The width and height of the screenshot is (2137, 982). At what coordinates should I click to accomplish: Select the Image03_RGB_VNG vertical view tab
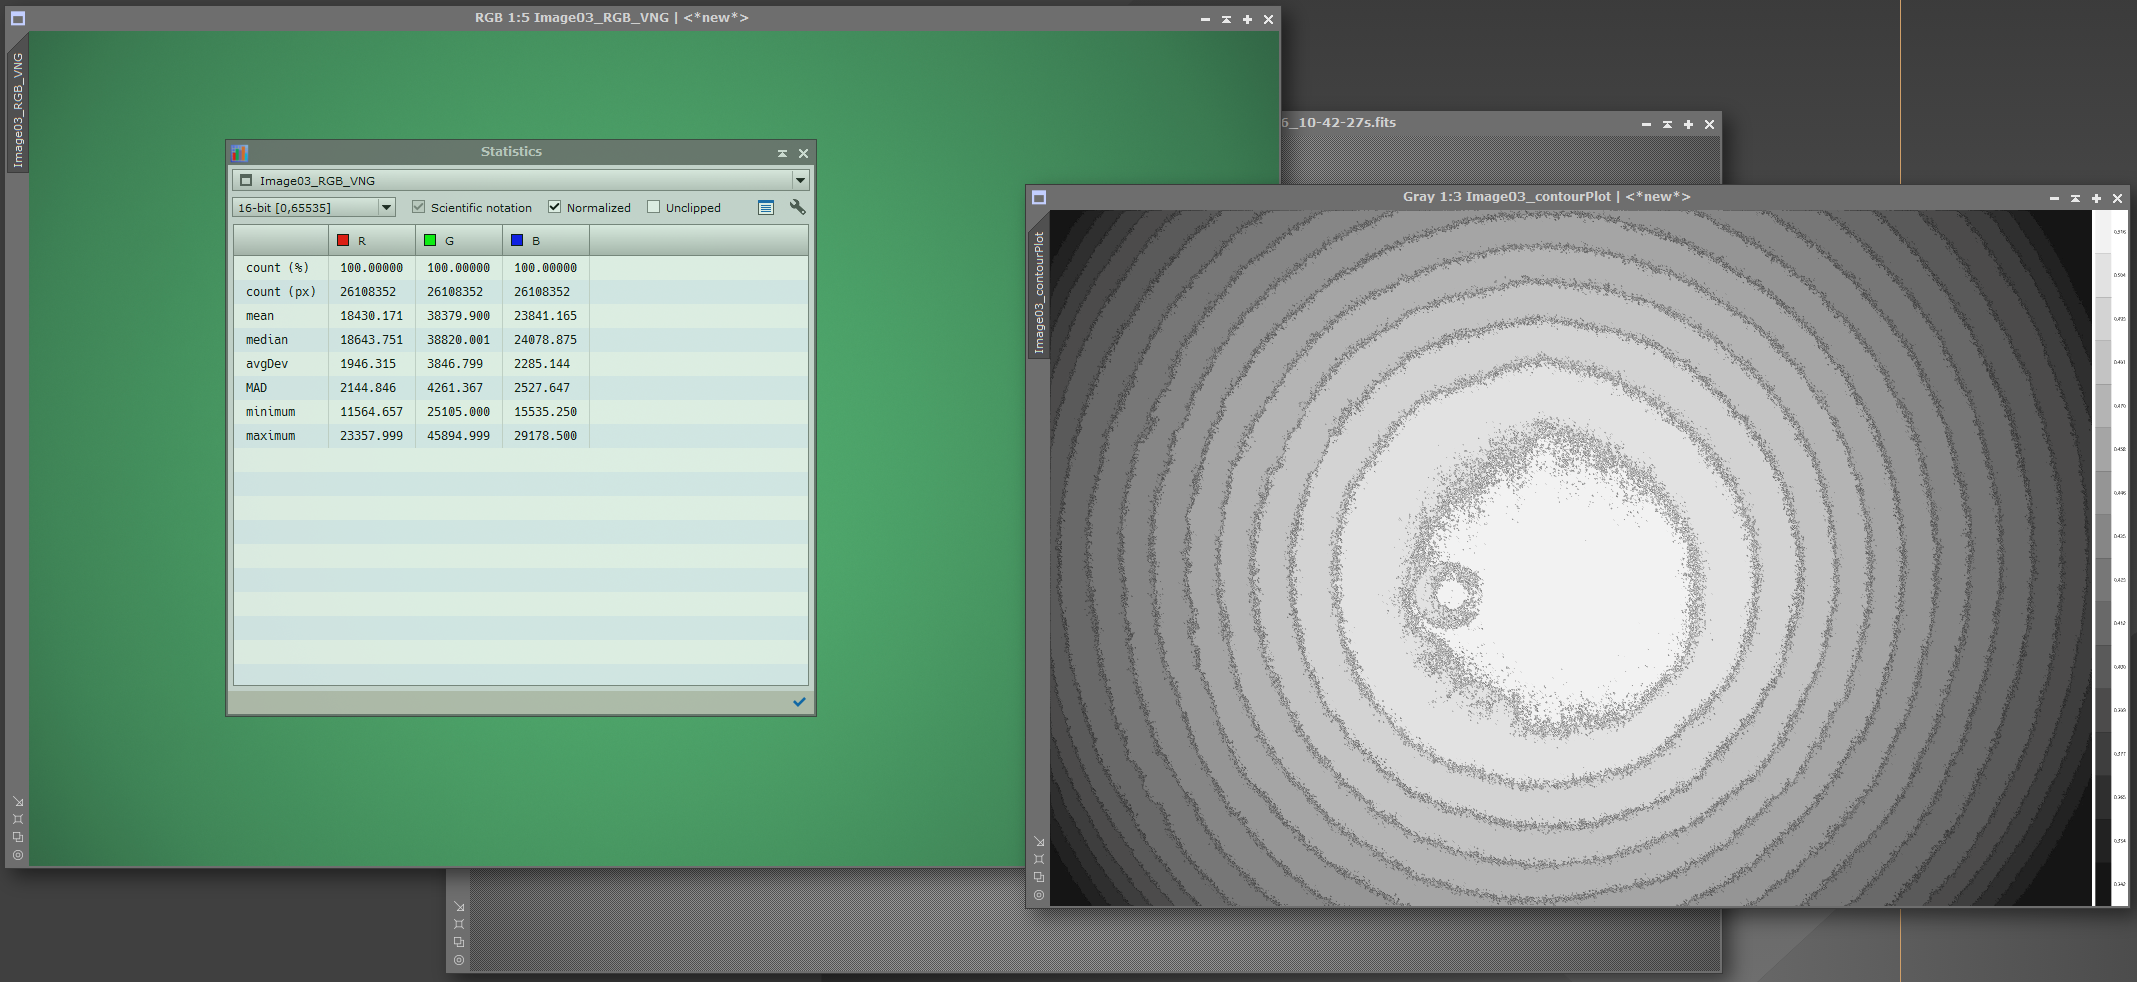pos(18,110)
